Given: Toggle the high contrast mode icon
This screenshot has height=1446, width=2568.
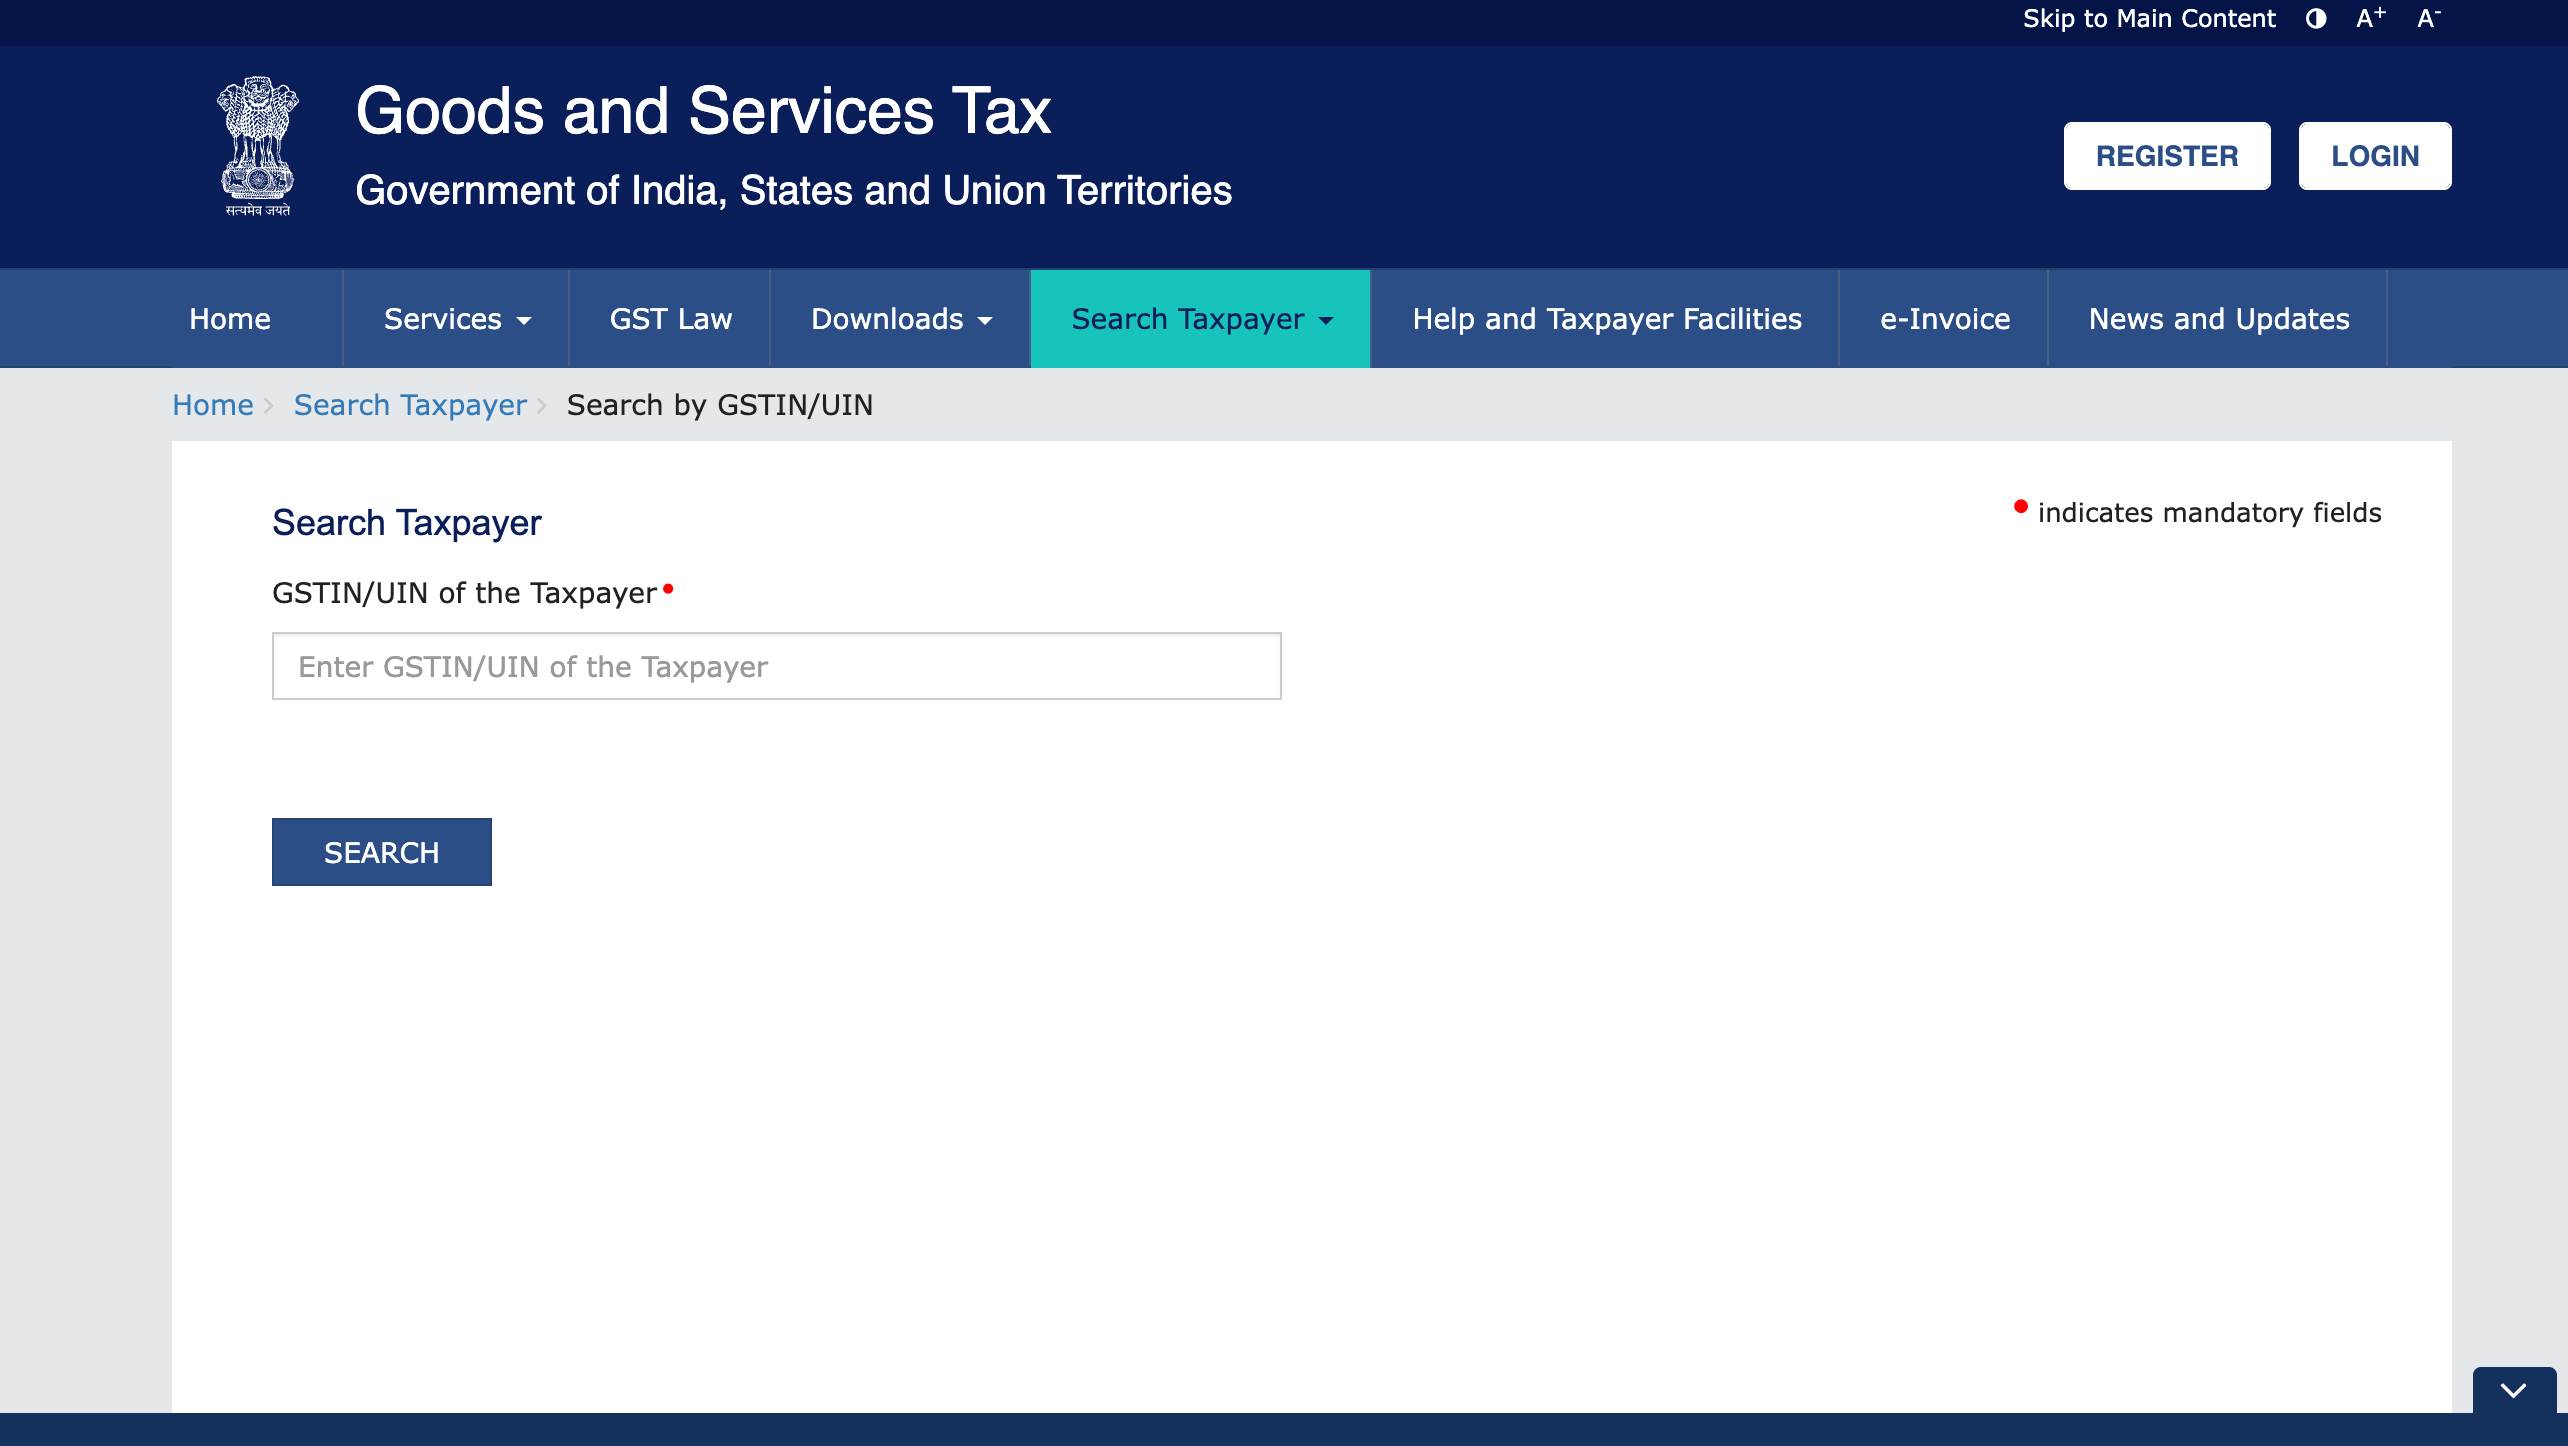Looking at the screenshot, I should click(x=2316, y=19).
